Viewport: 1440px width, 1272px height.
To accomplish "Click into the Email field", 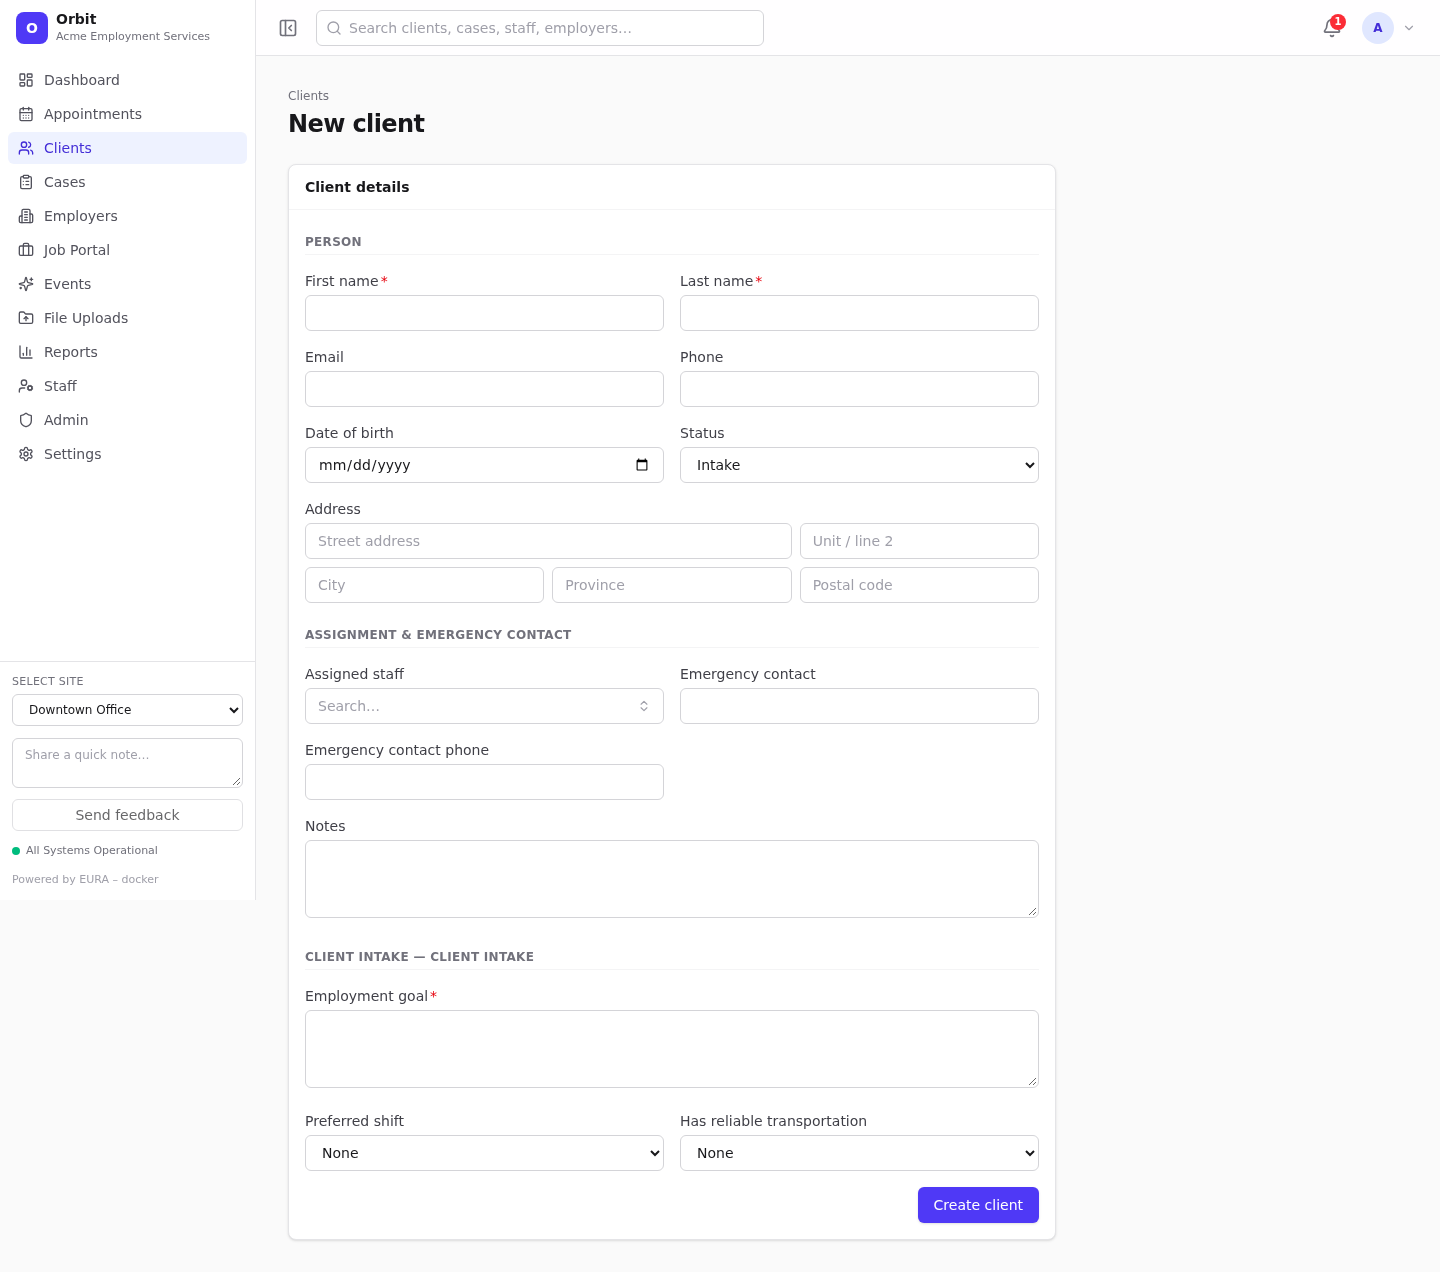I will tap(484, 389).
